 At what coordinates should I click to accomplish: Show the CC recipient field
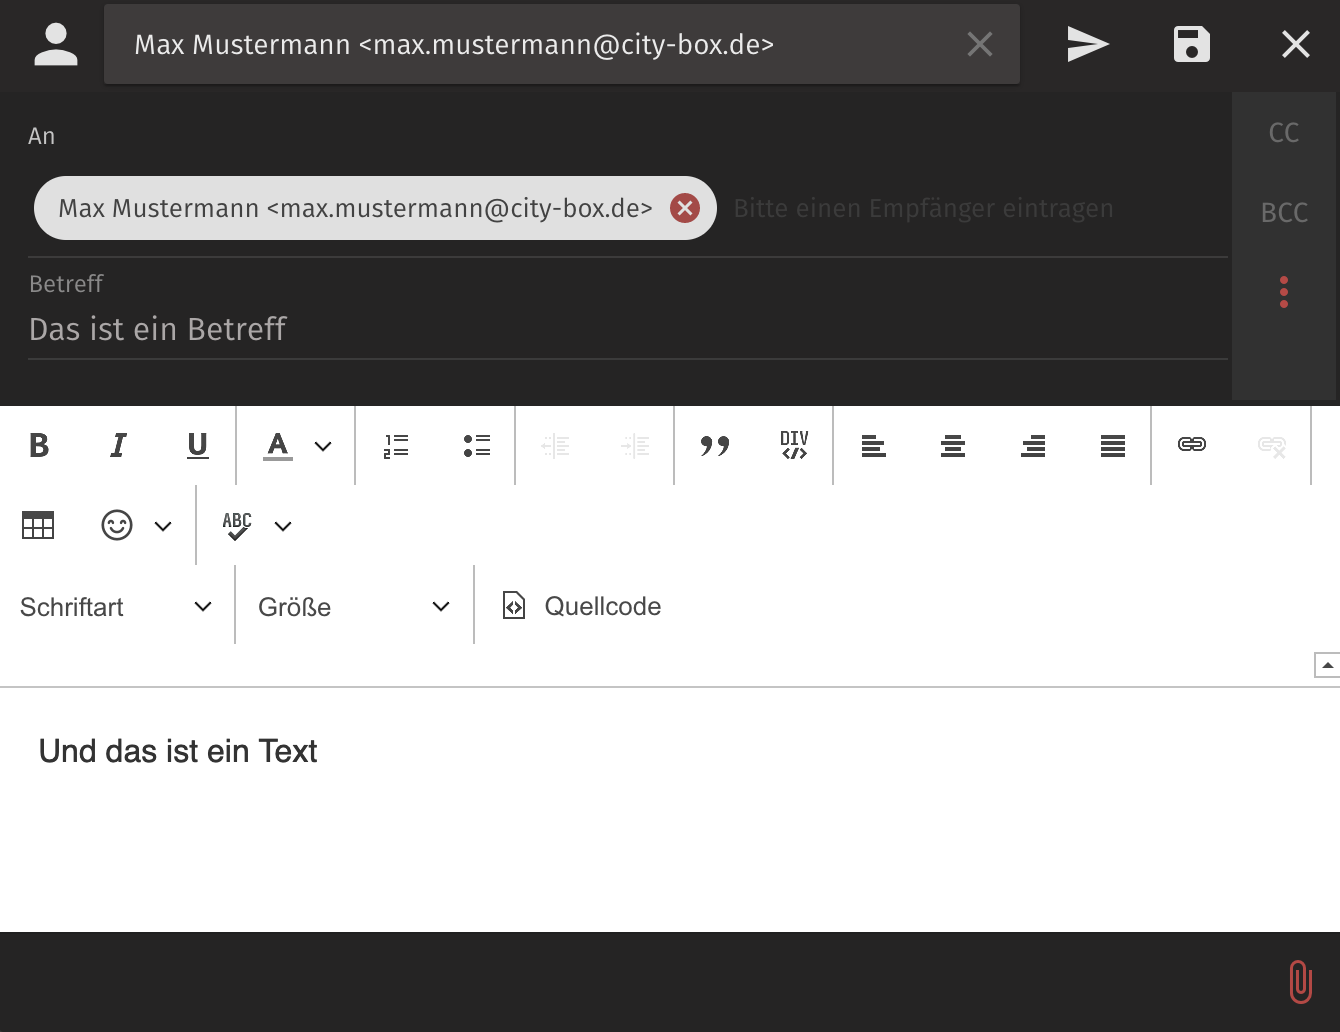(x=1284, y=133)
